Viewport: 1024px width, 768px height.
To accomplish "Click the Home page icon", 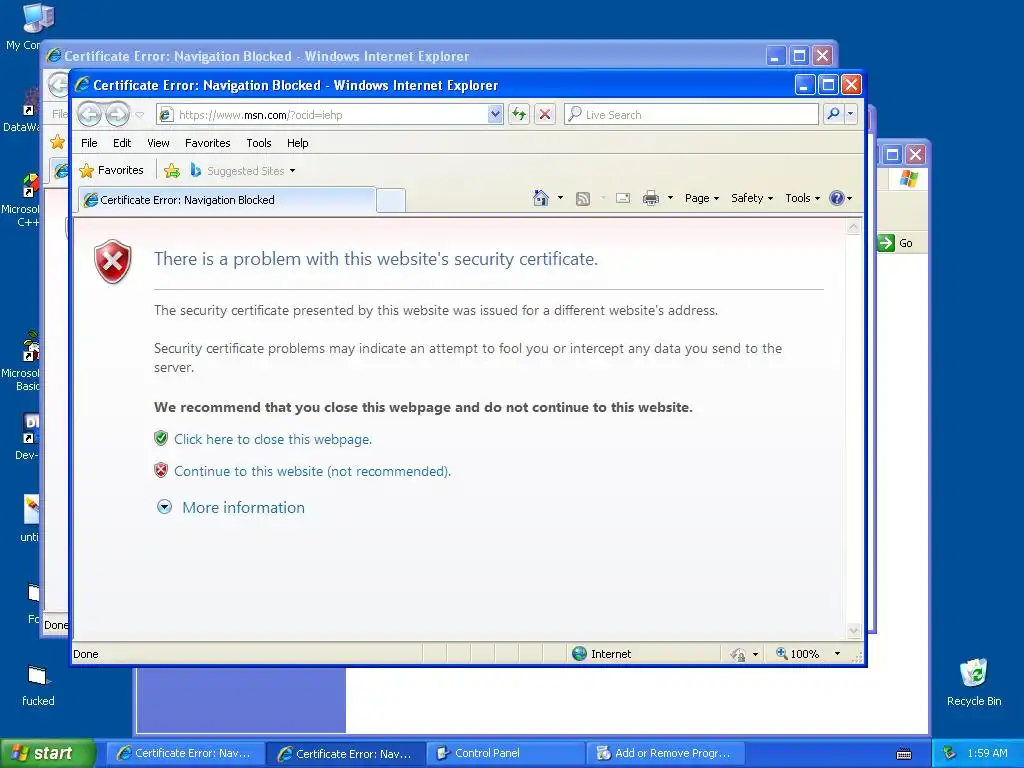I will click(541, 198).
